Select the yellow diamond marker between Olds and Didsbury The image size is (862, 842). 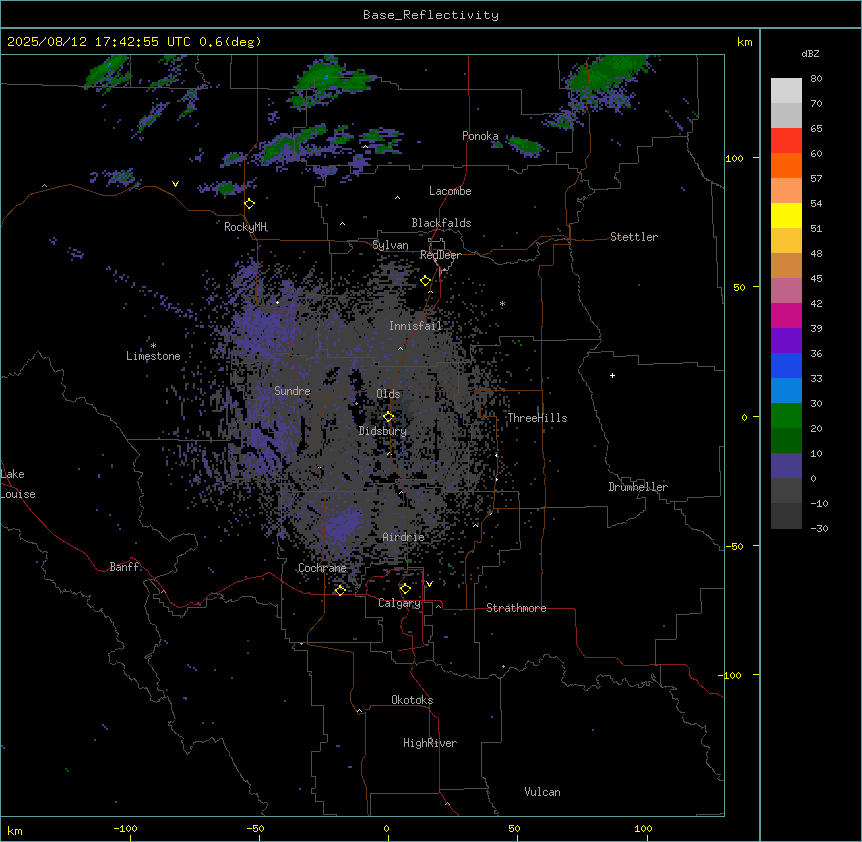(388, 417)
